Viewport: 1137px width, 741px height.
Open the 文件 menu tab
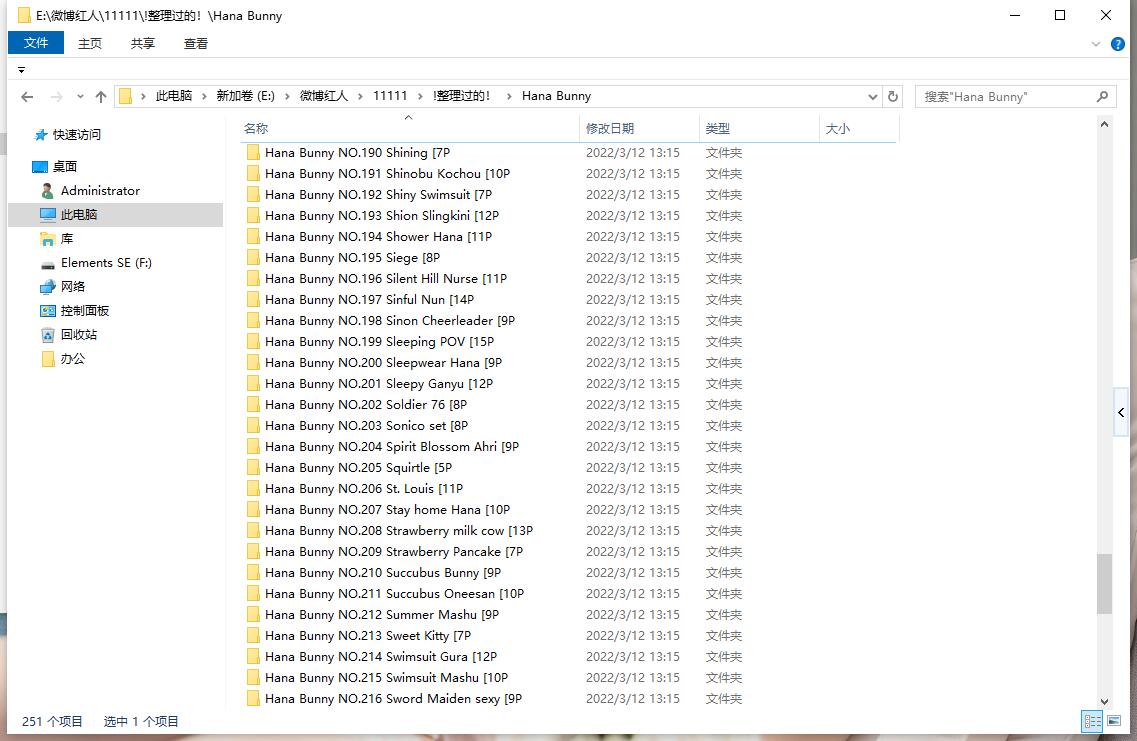pyautogui.click(x=36, y=43)
